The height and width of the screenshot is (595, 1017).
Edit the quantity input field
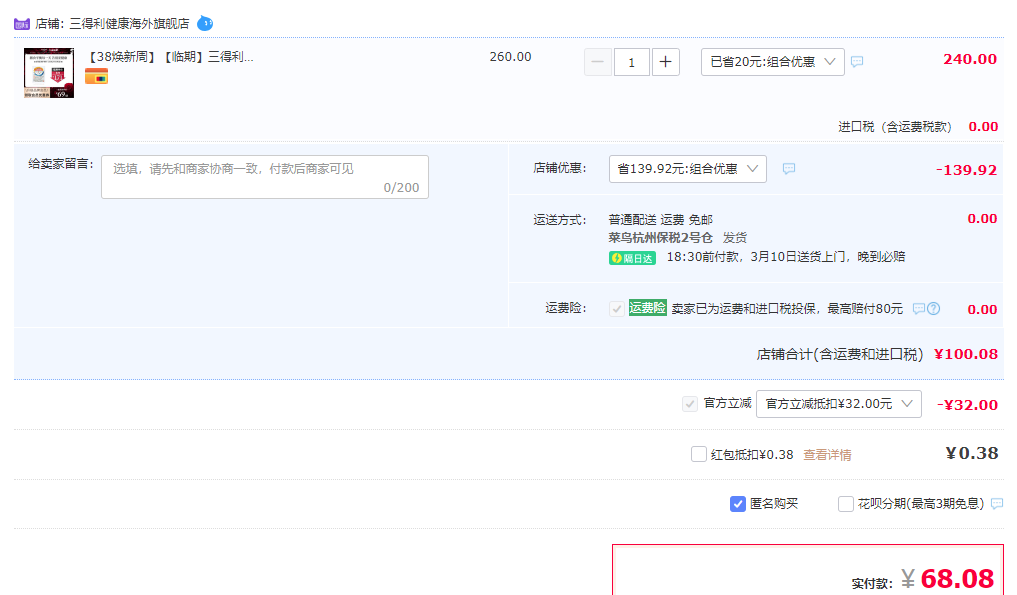(x=631, y=62)
